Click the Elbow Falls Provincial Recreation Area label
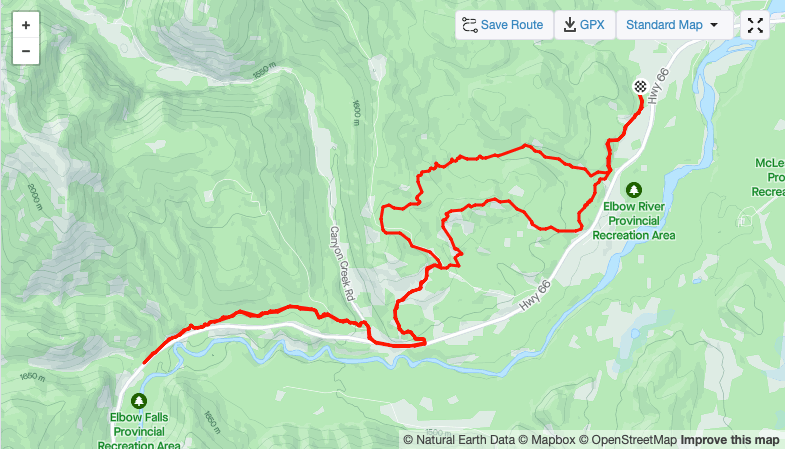Image resolution: width=786 pixels, height=449 pixels. (139, 431)
